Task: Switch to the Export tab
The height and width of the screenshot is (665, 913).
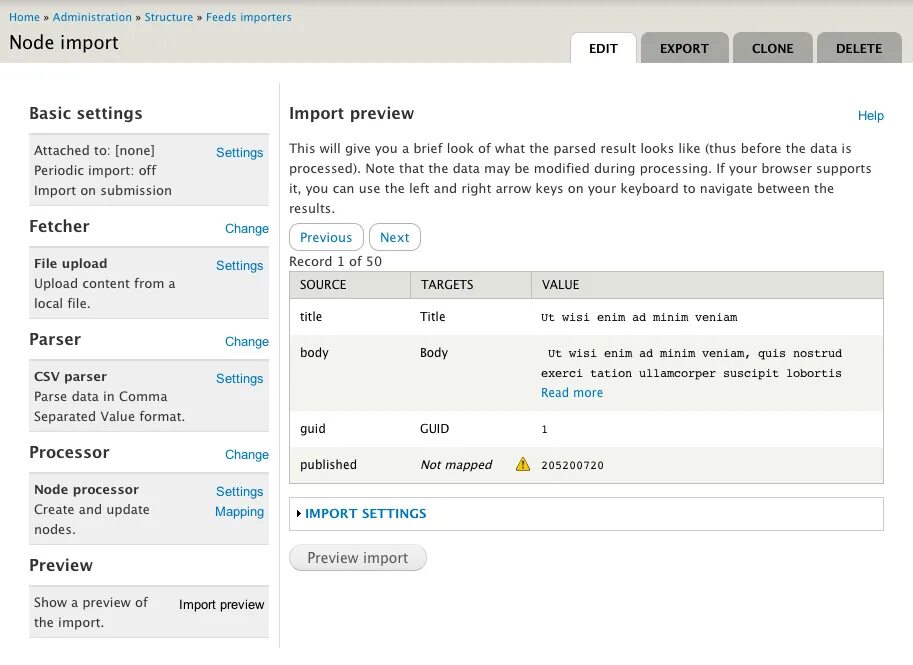Action: point(684,48)
